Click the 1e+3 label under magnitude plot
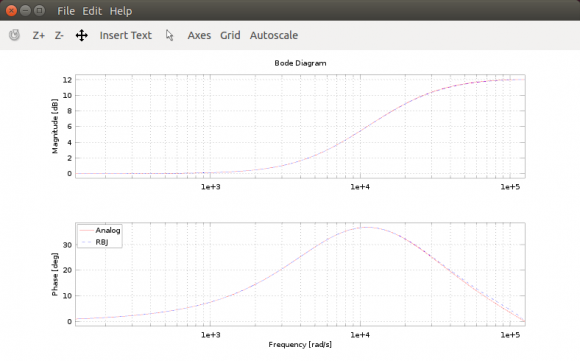 pos(210,187)
